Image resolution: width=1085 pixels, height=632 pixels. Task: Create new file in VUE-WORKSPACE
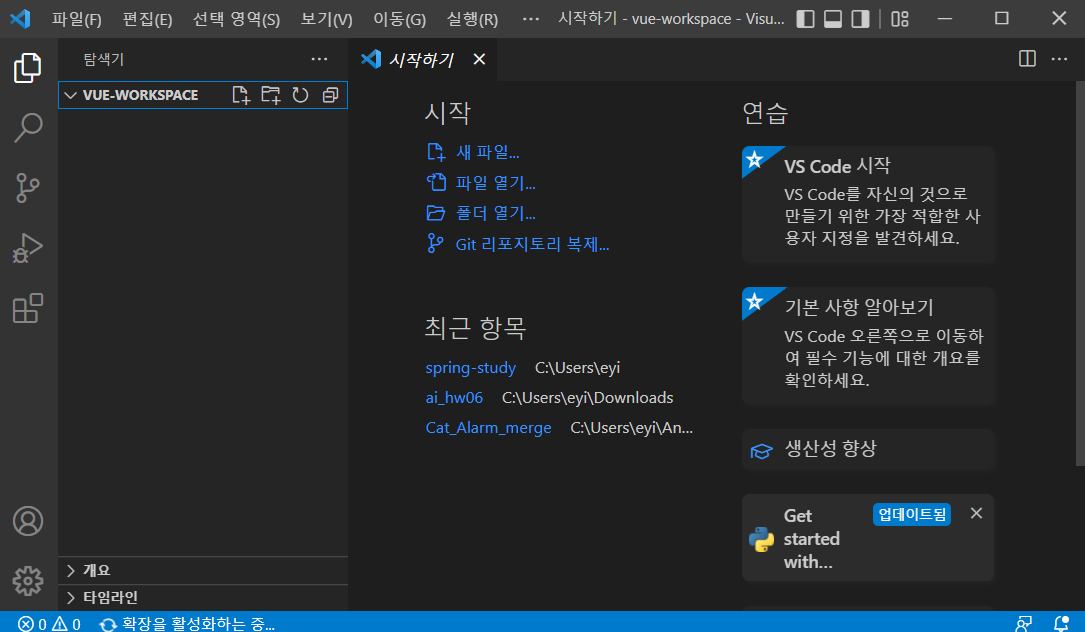(x=240, y=95)
